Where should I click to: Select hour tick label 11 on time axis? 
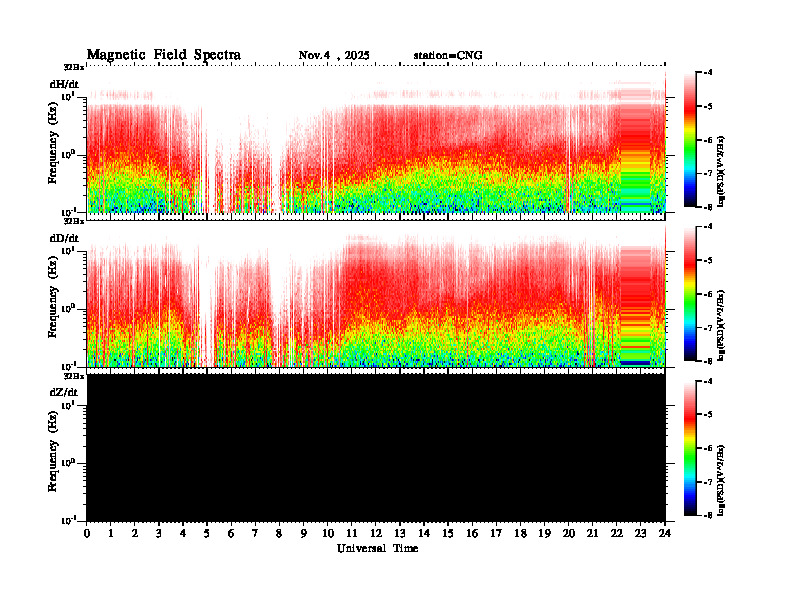[352, 533]
